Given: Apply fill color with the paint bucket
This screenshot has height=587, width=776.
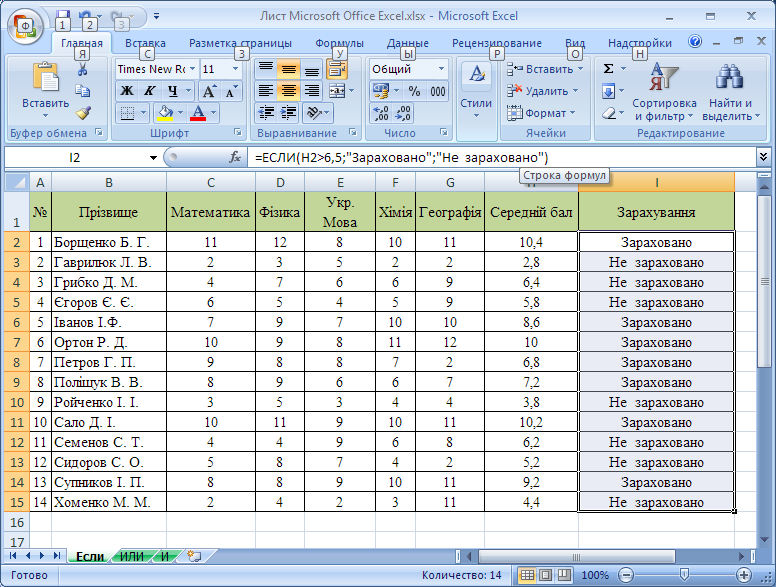Looking at the screenshot, I should click(165, 113).
